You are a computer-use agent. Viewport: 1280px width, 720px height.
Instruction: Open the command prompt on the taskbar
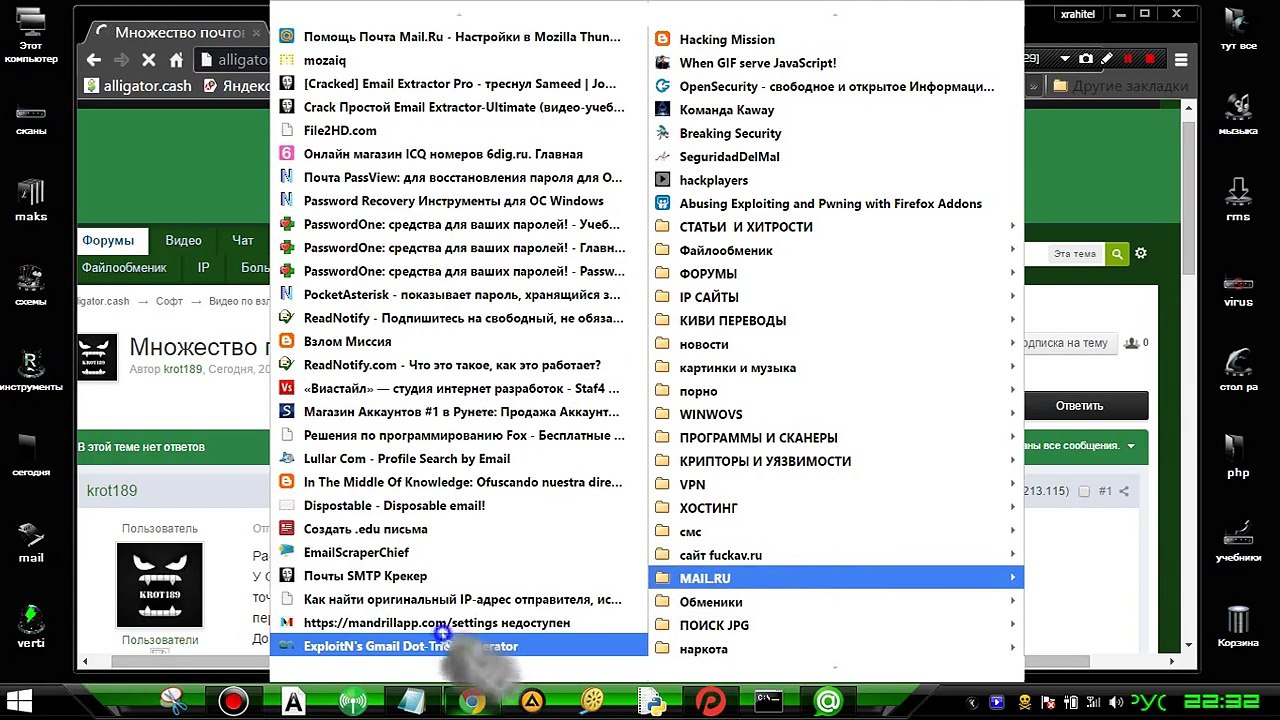tap(768, 701)
